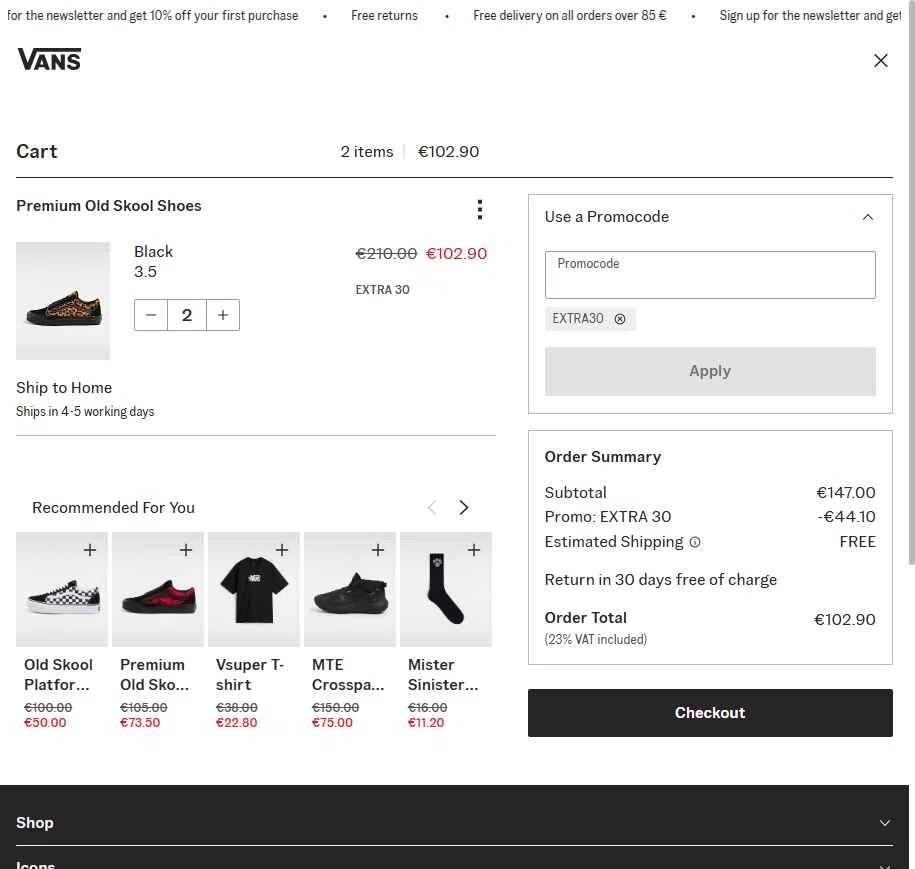This screenshot has height=869, width=915.
Task: Click the Order Total €102.90 value
Action: 844,620
